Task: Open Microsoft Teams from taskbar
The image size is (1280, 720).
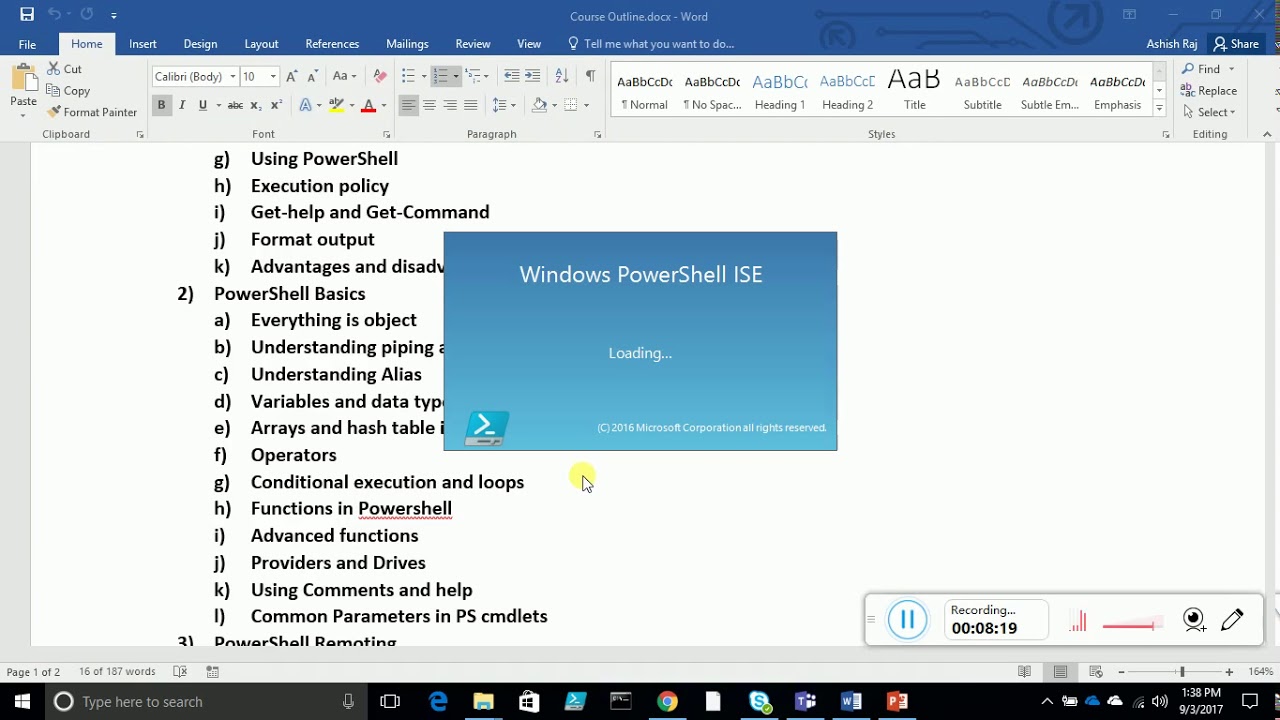Action: 805,701
